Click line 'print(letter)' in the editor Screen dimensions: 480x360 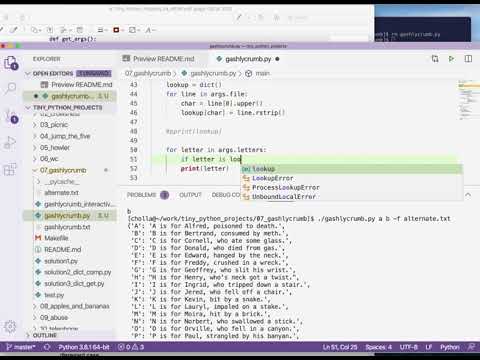click(205, 169)
